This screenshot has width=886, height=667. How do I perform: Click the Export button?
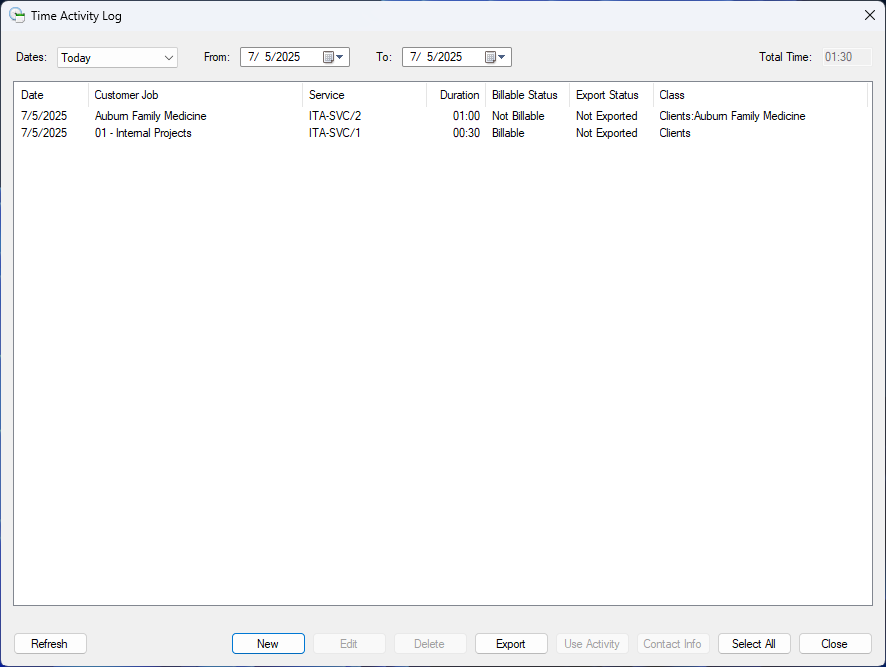[511, 644]
